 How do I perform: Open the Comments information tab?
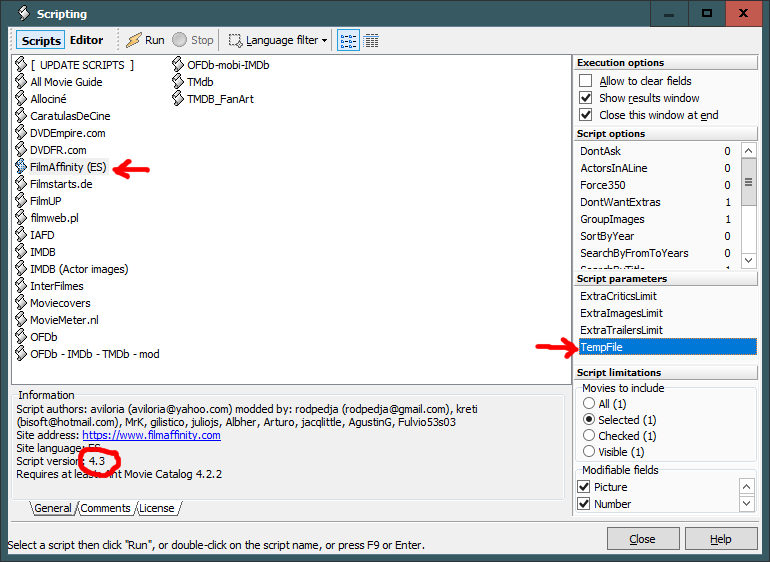[x=105, y=508]
